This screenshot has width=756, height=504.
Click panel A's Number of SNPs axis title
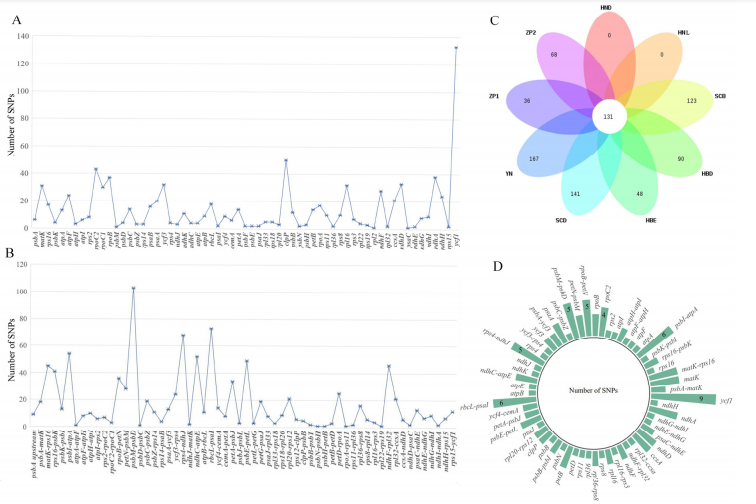[x=11, y=123]
